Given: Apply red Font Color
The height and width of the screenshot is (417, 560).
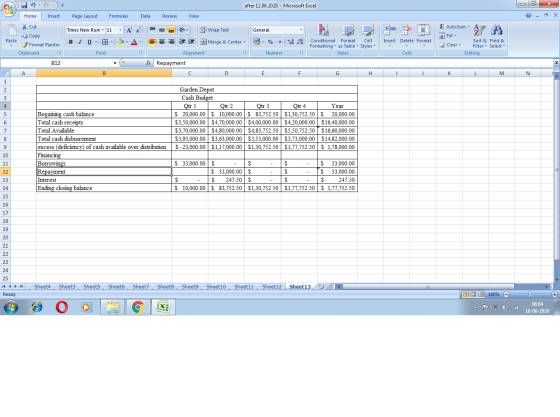Looking at the screenshot, I should 134,42.
